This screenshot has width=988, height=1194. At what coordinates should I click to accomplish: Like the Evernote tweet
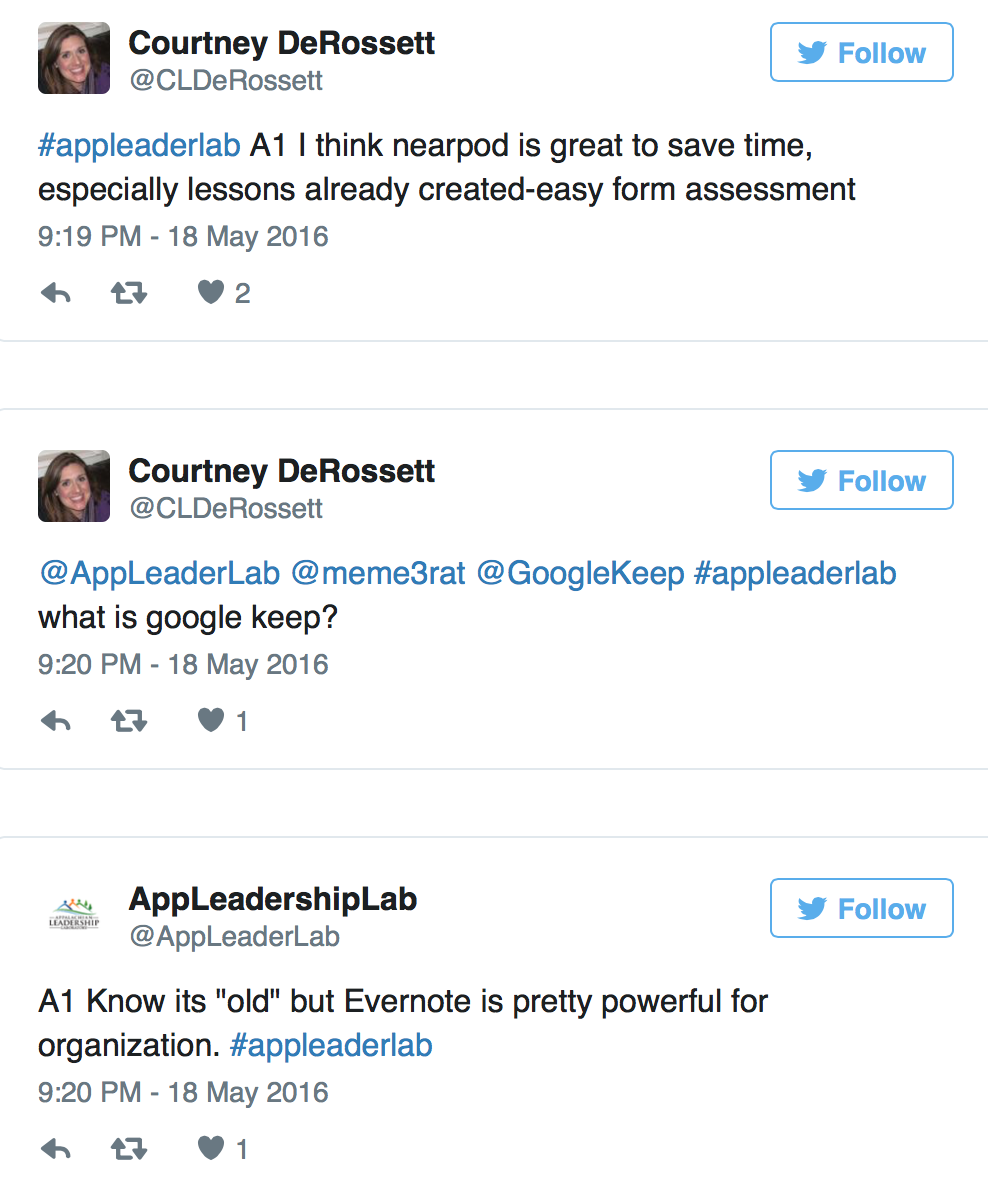[x=211, y=1148]
